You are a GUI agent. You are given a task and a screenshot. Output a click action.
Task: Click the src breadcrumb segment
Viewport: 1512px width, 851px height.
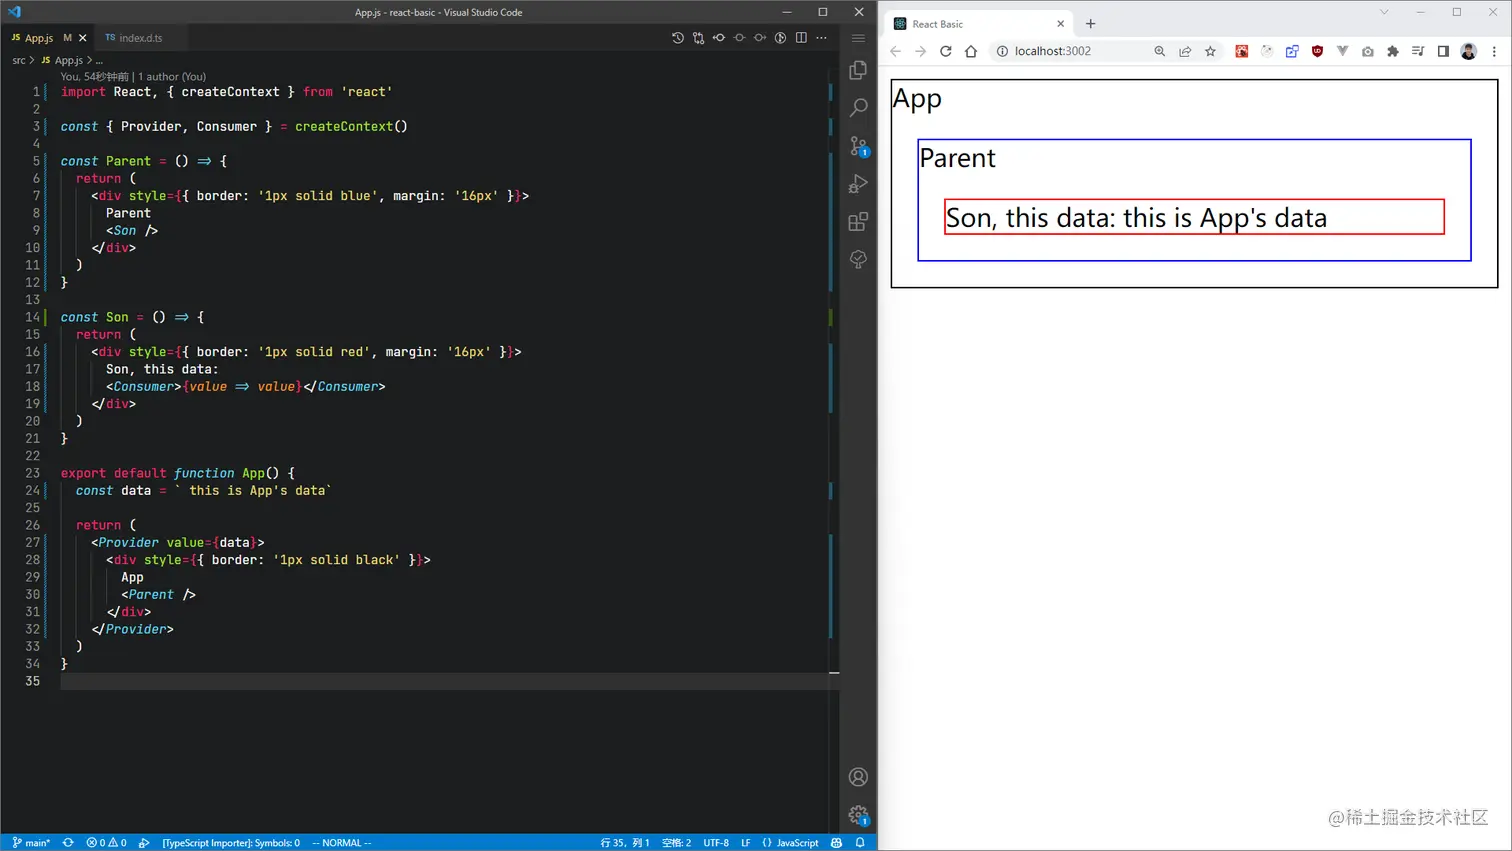(19, 60)
